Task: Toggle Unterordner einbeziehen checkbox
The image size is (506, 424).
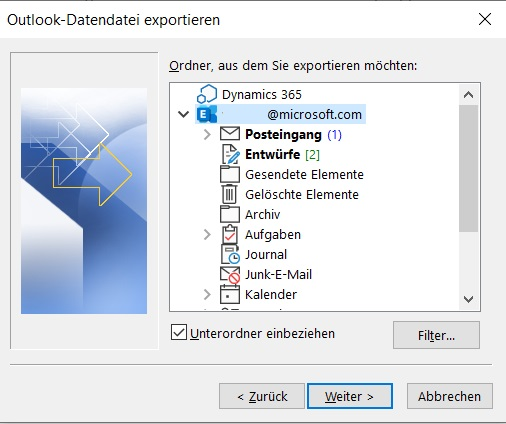Action: pyautogui.click(x=179, y=333)
